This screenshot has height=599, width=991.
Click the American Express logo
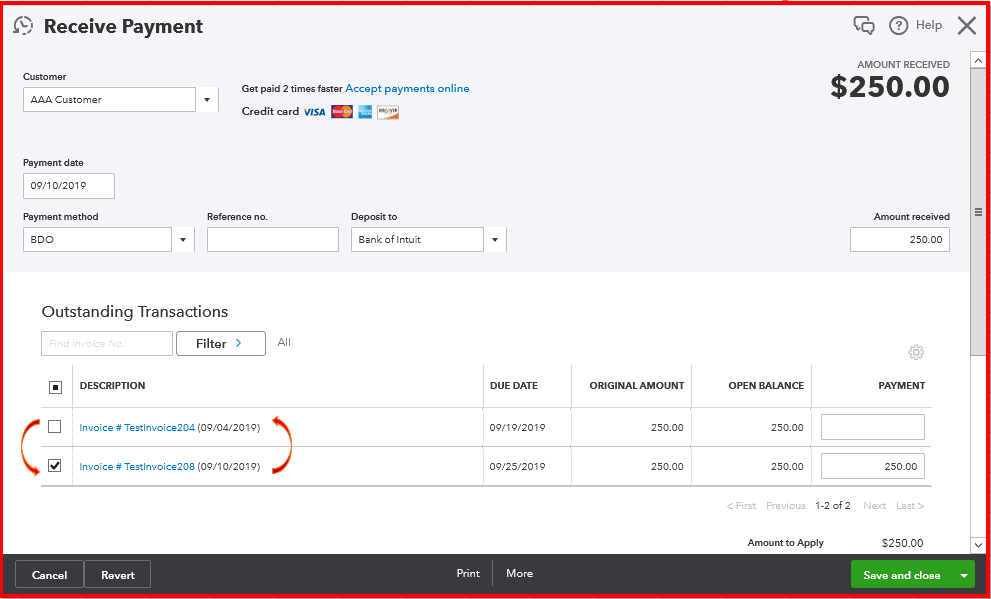[x=365, y=112]
